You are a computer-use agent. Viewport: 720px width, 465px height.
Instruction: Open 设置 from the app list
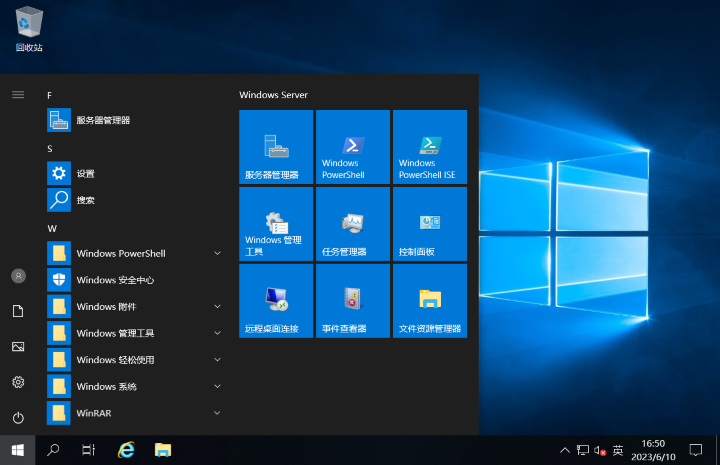pyautogui.click(x=134, y=173)
